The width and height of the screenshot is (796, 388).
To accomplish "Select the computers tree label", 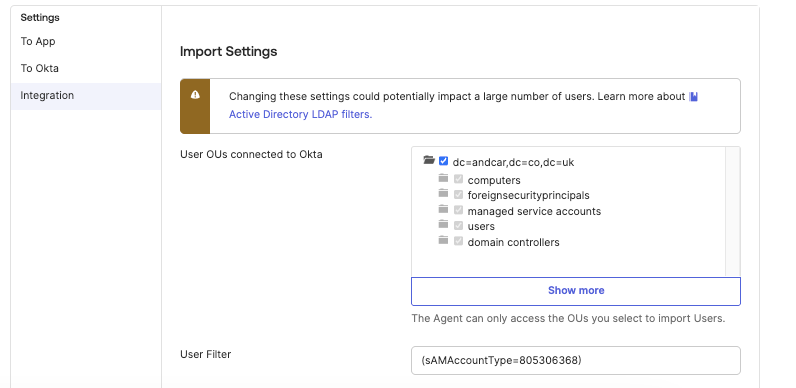I will click(x=494, y=180).
